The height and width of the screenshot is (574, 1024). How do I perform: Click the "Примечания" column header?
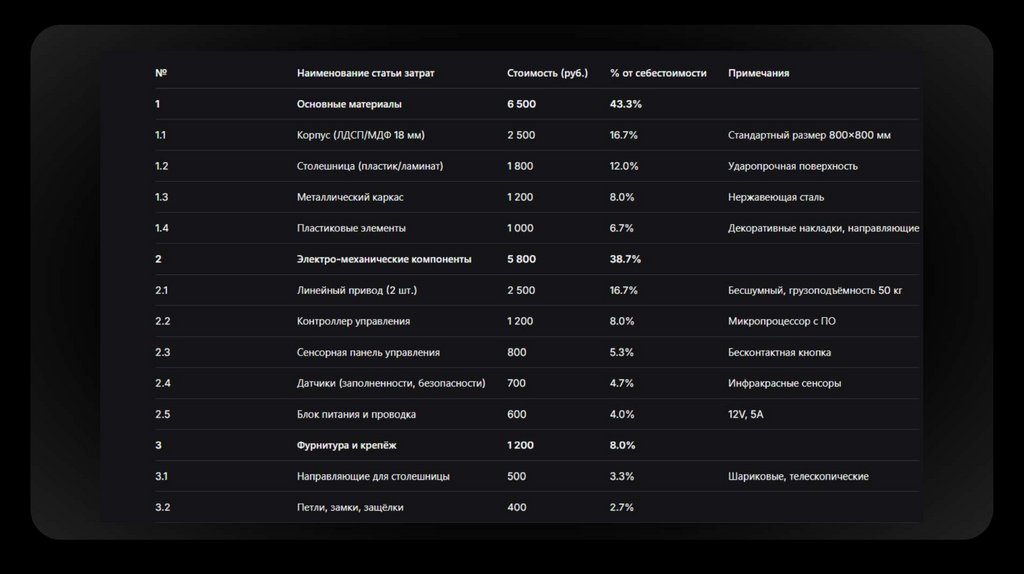[x=759, y=73]
